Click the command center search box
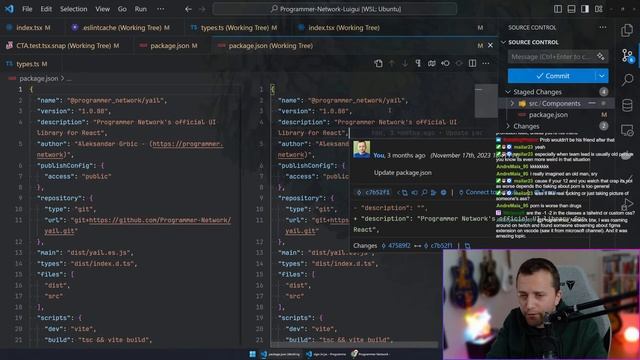This screenshot has width=640, height=360. [335, 9]
